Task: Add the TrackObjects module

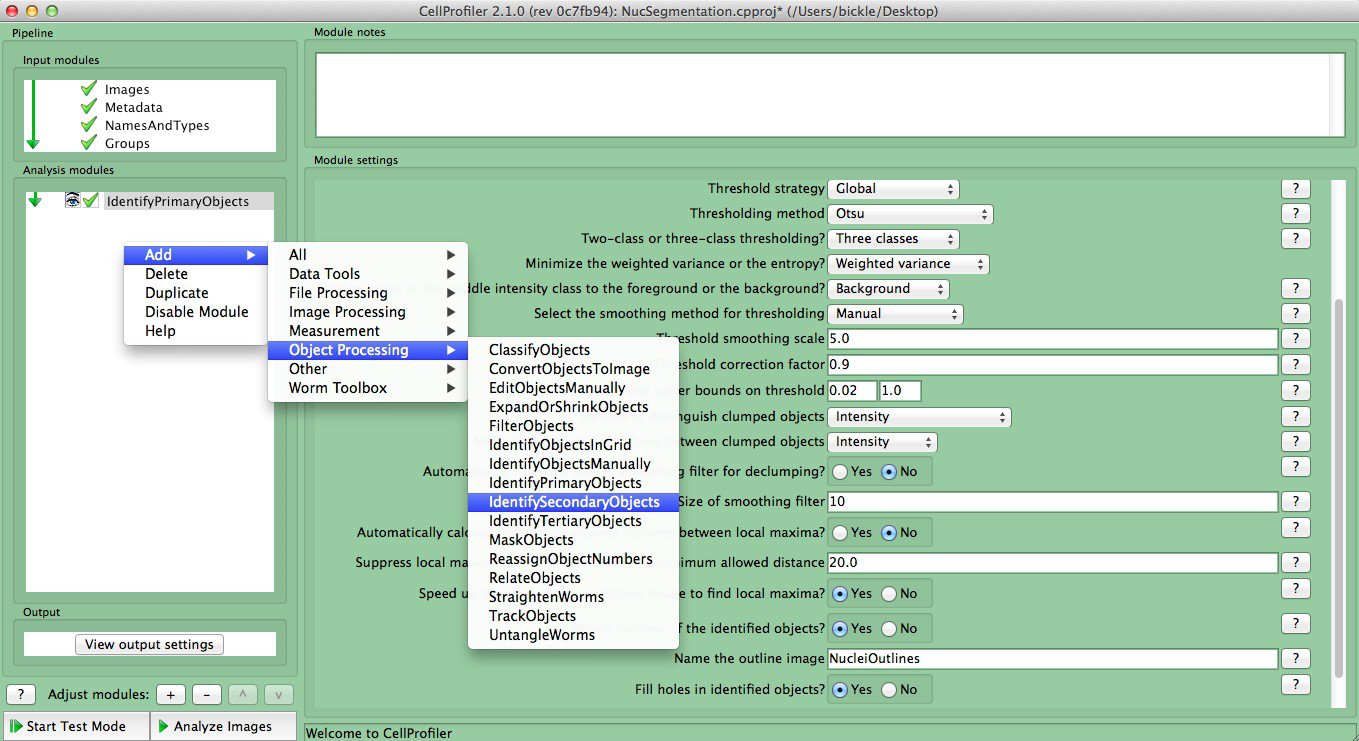Action: pos(574,616)
